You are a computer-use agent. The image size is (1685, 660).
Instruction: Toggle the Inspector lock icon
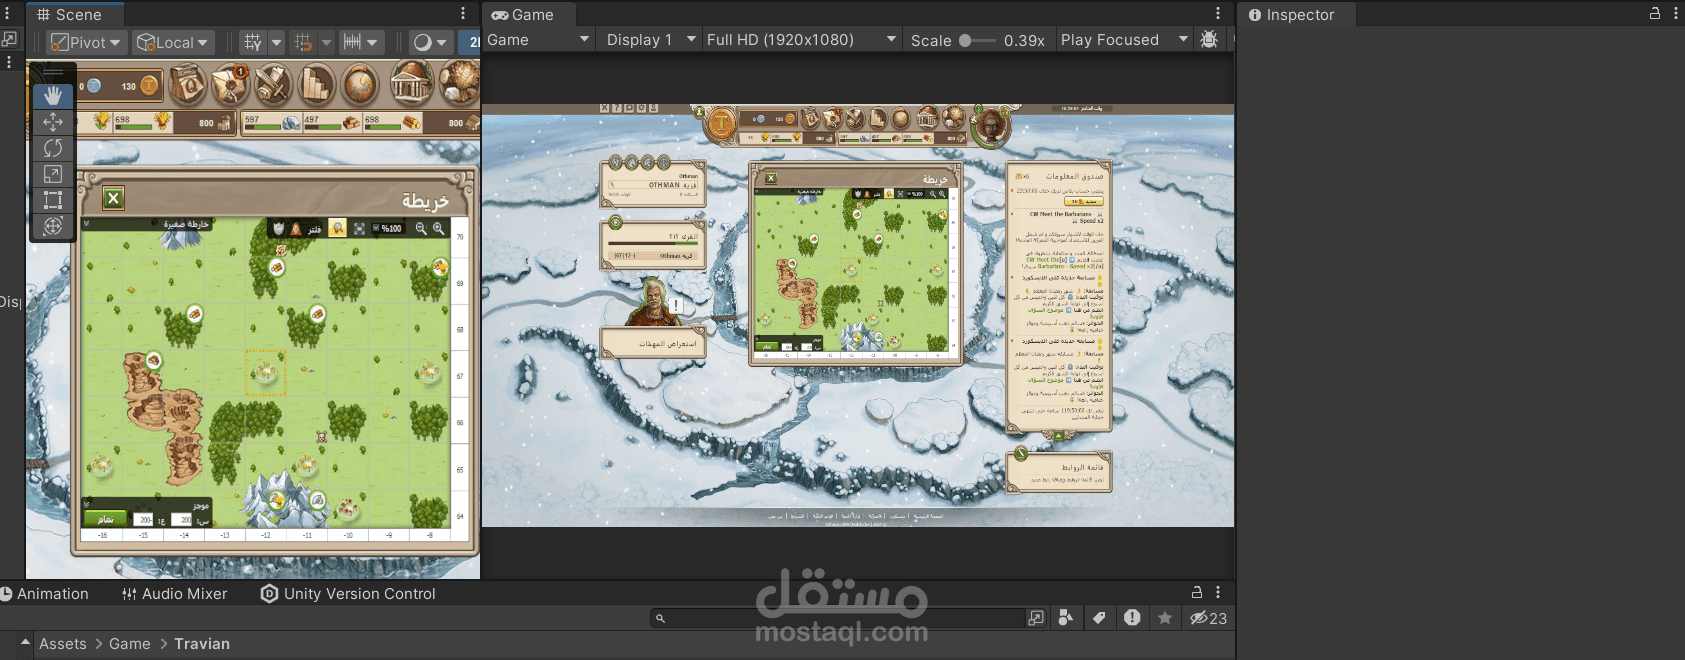point(1655,13)
